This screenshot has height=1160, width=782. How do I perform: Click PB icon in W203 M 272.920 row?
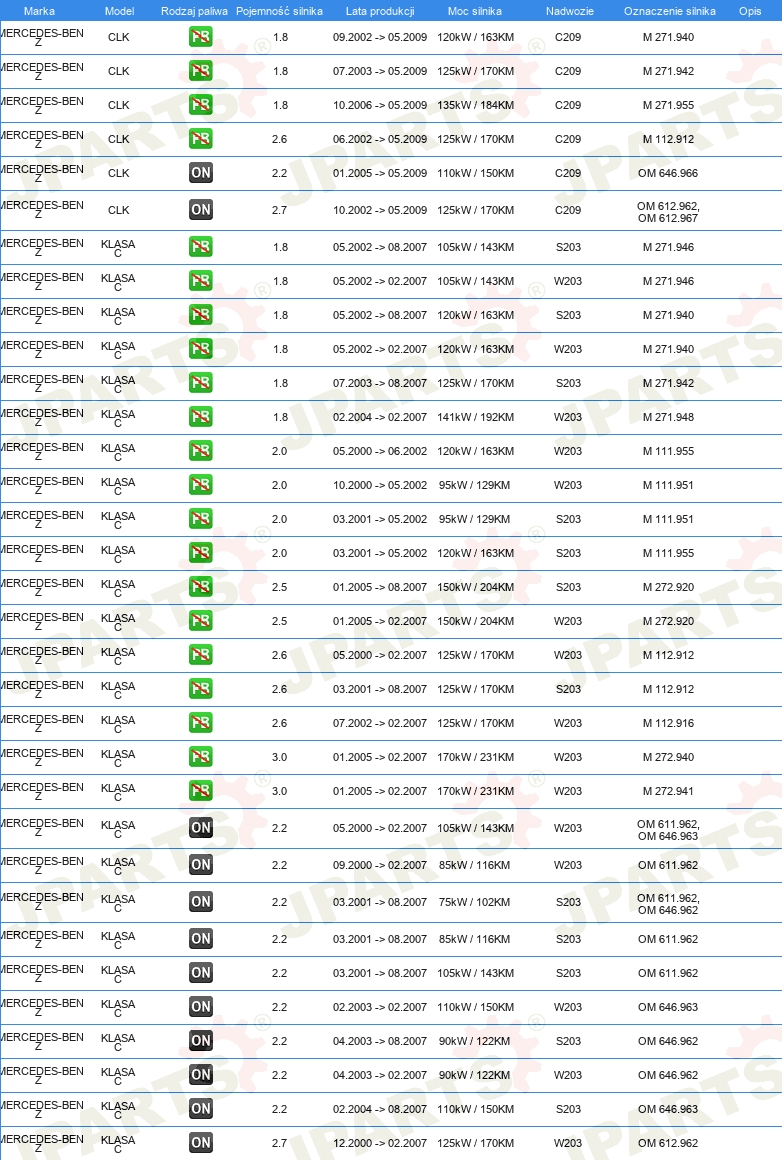(200, 621)
